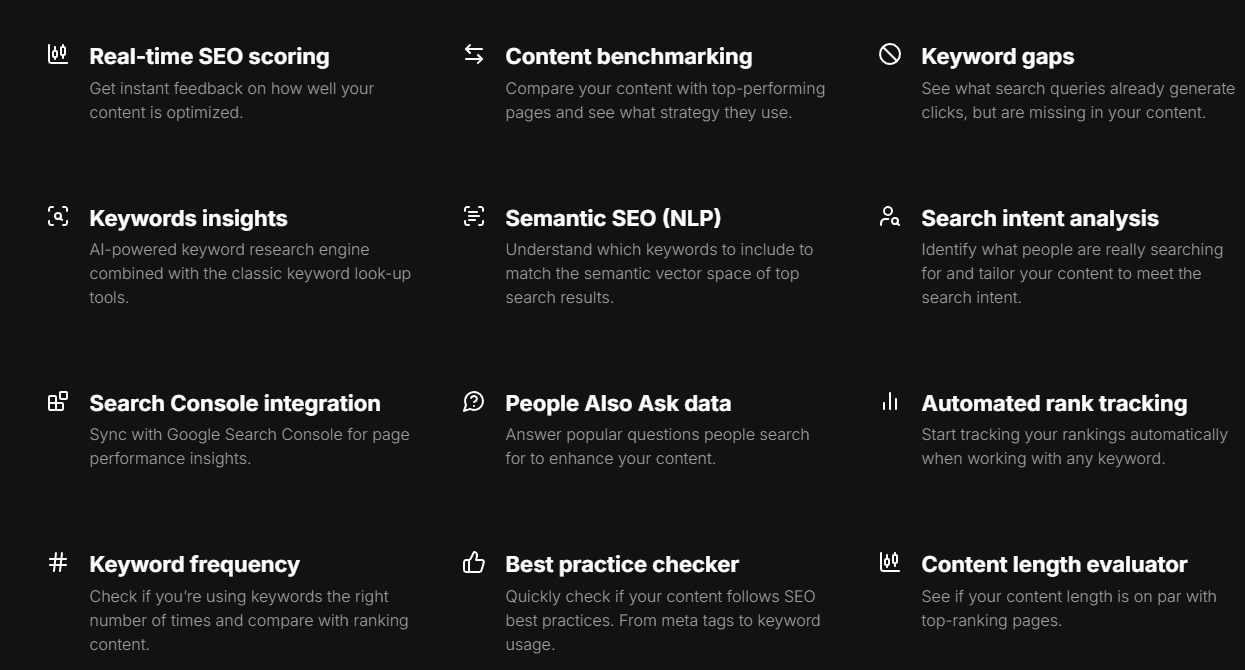Open the Content benchmarking heading
The width and height of the screenshot is (1245, 670).
pyautogui.click(x=629, y=57)
